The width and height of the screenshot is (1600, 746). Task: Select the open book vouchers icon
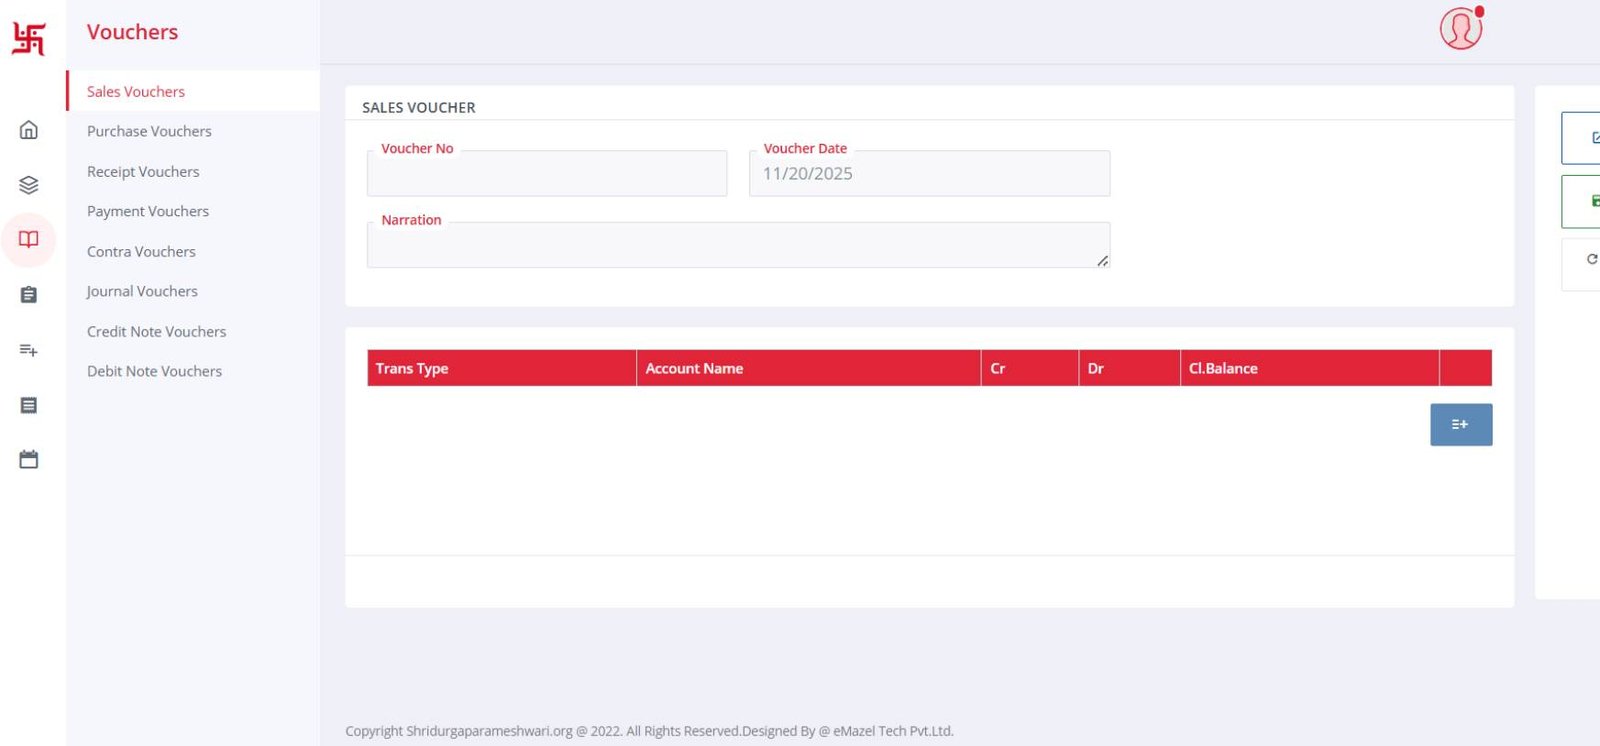[x=29, y=240]
